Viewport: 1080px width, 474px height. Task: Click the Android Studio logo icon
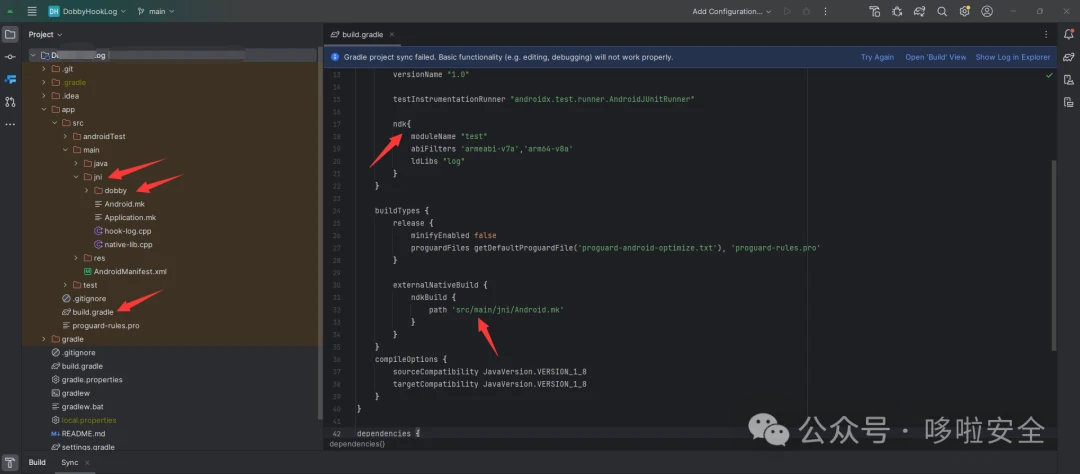pos(10,12)
